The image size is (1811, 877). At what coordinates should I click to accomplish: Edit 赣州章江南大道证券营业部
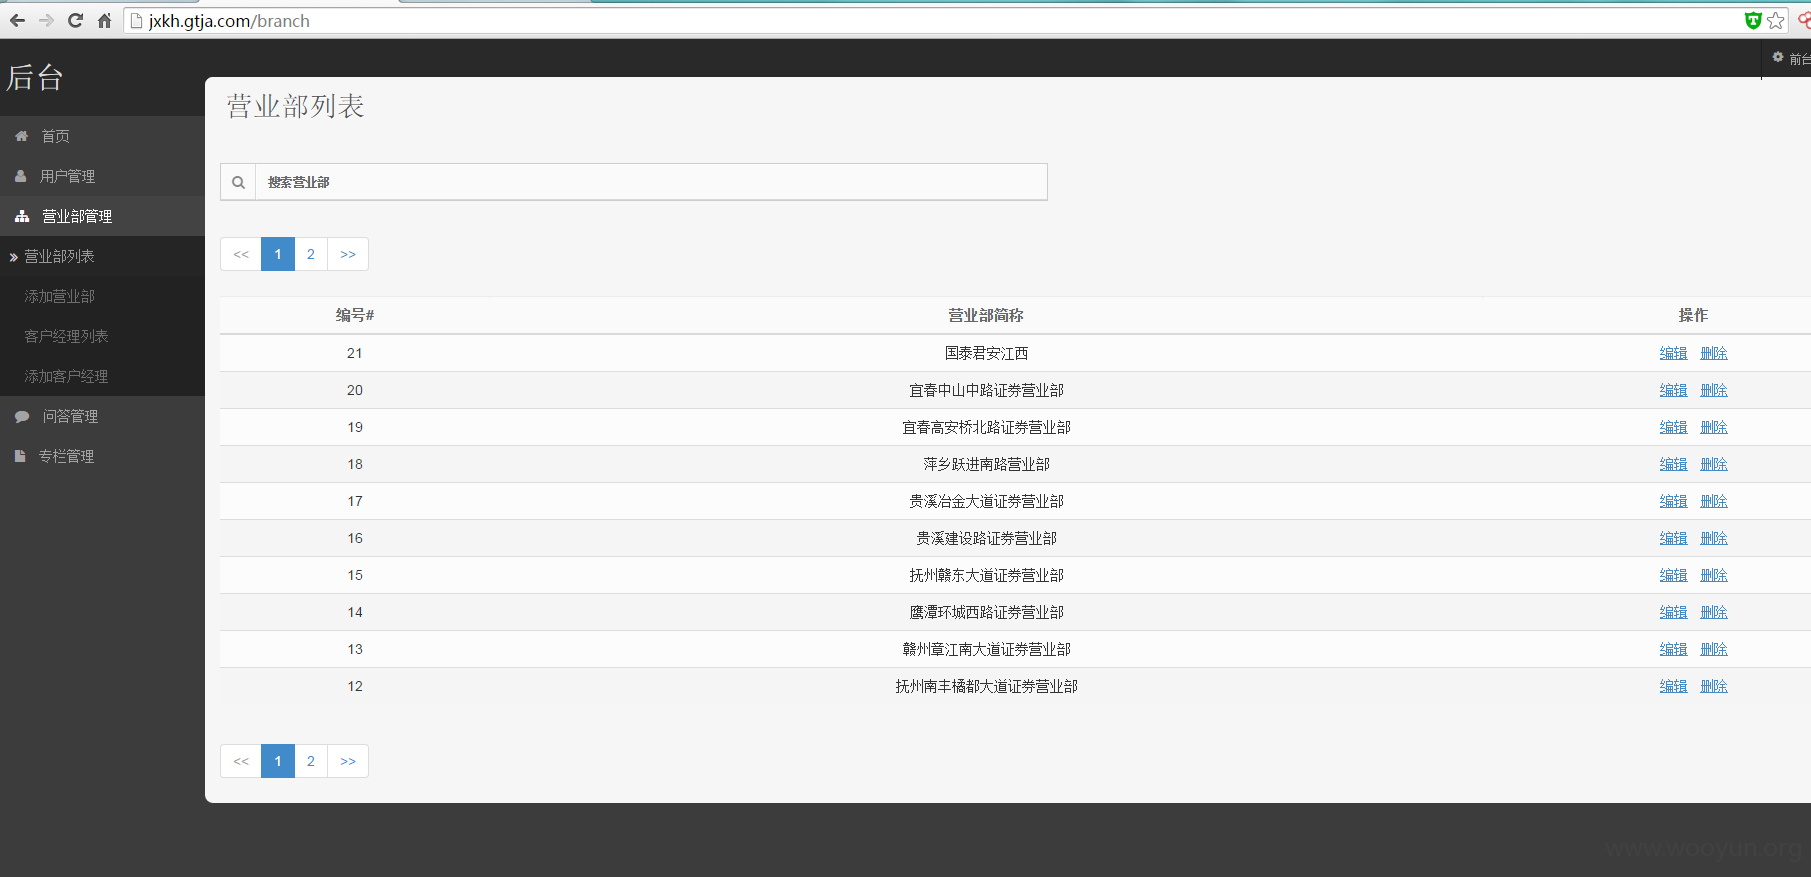click(x=1673, y=649)
